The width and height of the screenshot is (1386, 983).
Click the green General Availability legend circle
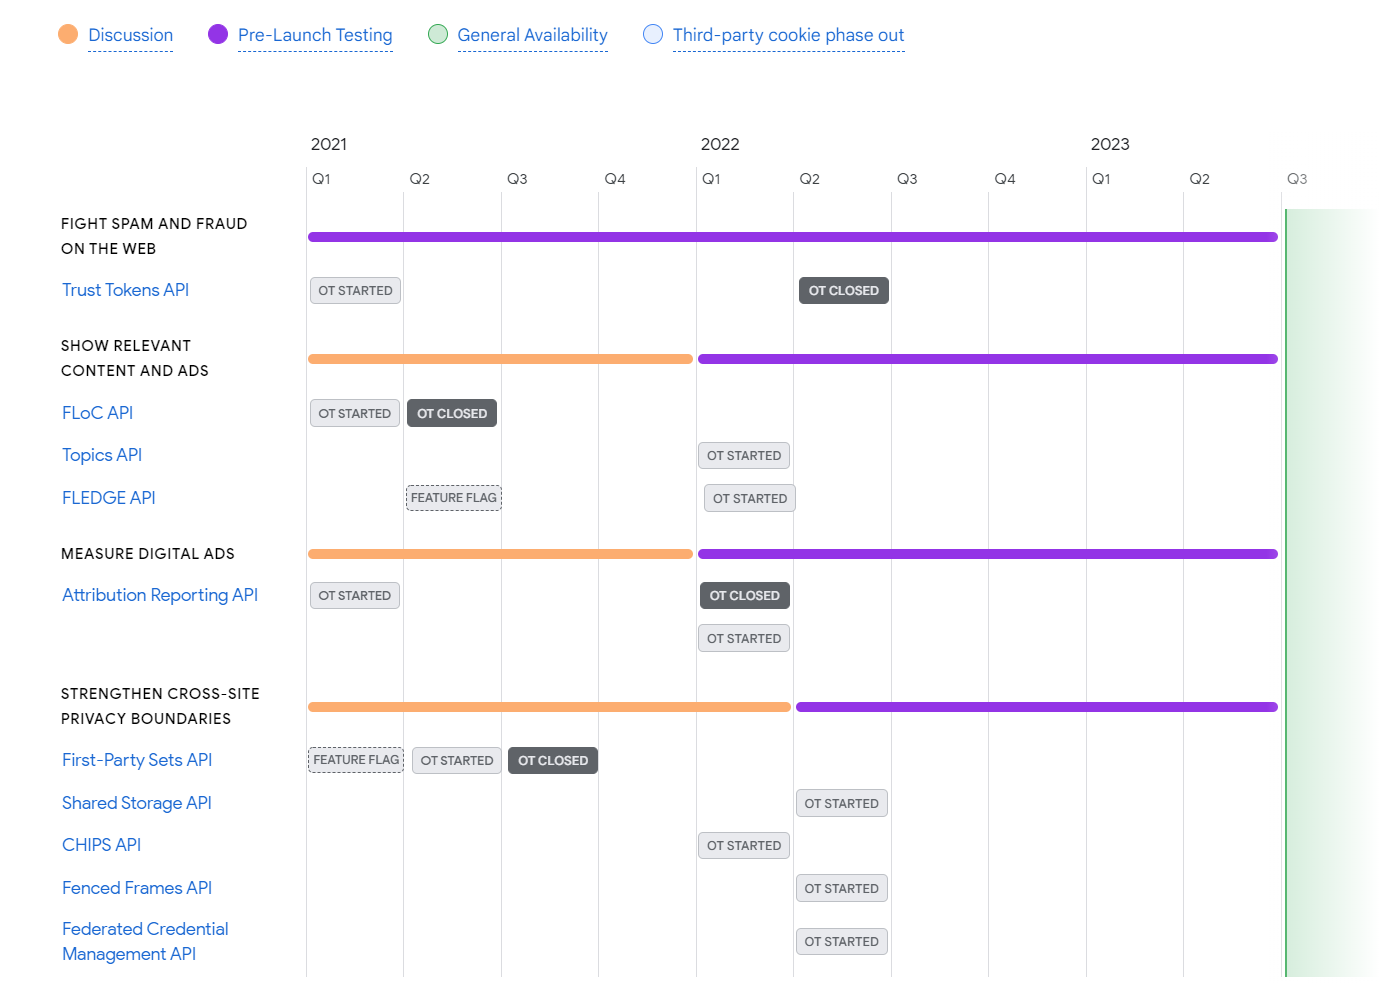click(438, 34)
